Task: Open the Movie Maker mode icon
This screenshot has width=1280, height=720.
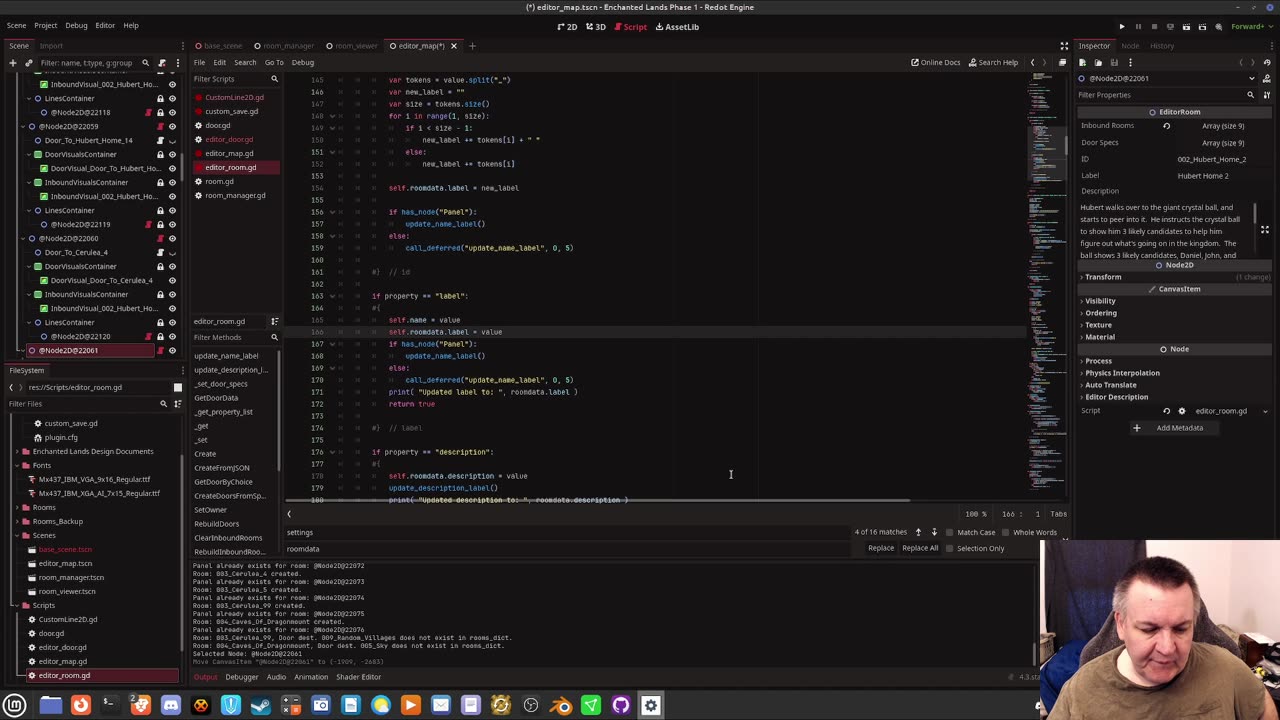Action: (x=1218, y=27)
